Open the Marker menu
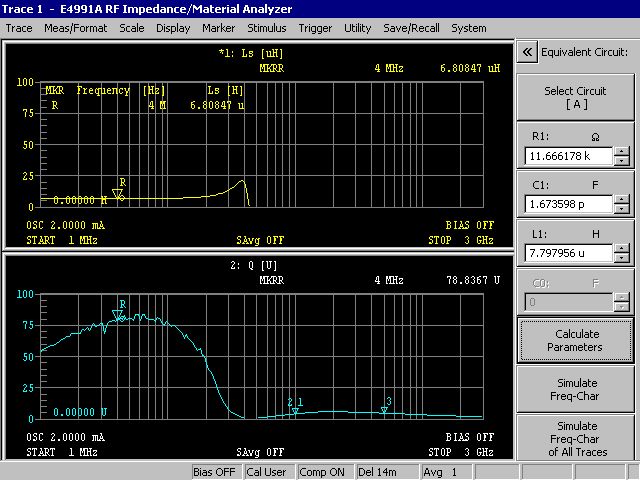This screenshot has height=480, width=640. pyautogui.click(x=219, y=28)
